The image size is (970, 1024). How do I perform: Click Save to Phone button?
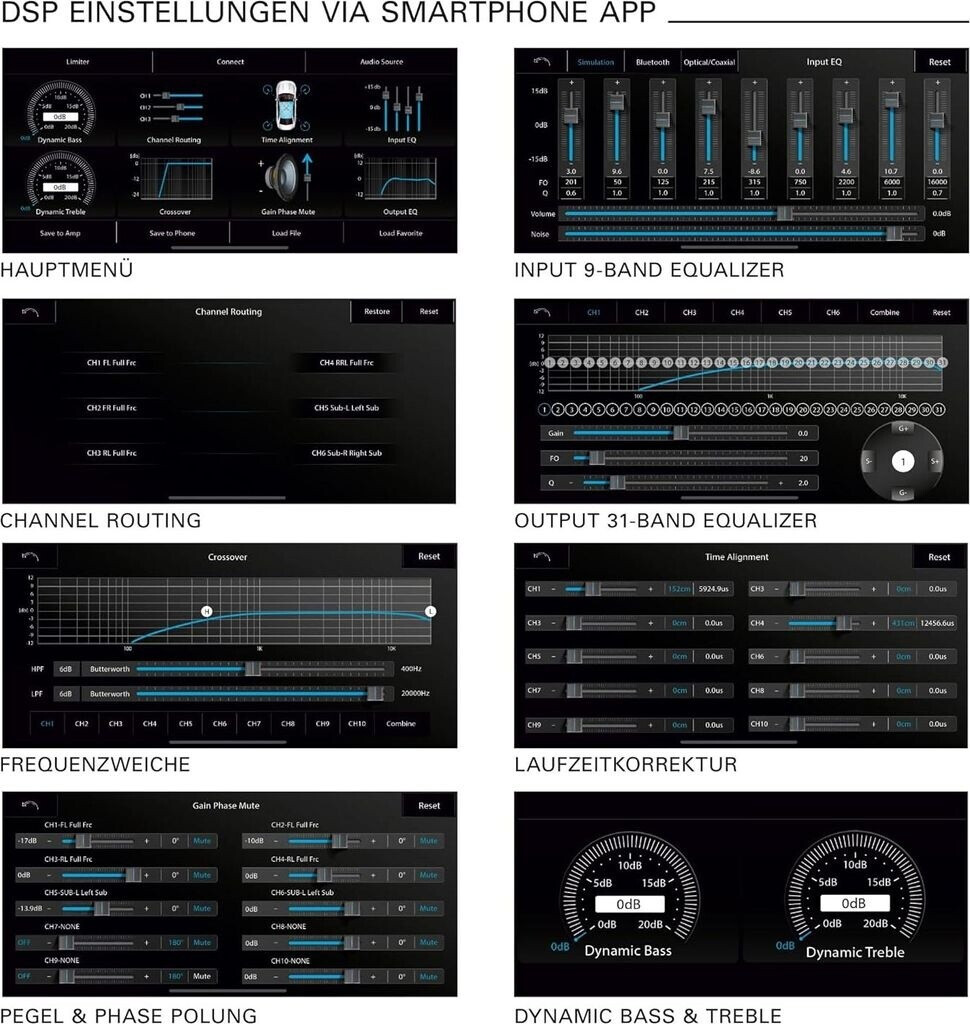pyautogui.click(x=173, y=233)
